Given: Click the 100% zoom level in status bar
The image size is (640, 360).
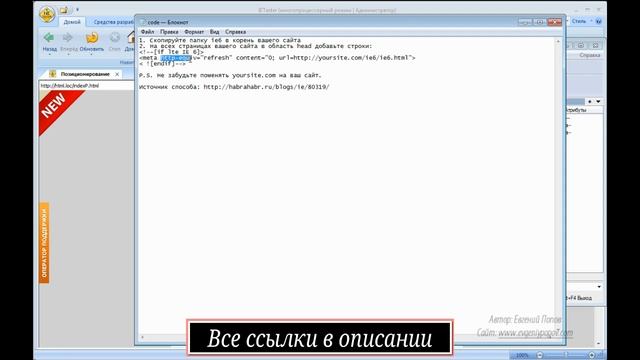Looking at the screenshot, I should click(522, 356).
